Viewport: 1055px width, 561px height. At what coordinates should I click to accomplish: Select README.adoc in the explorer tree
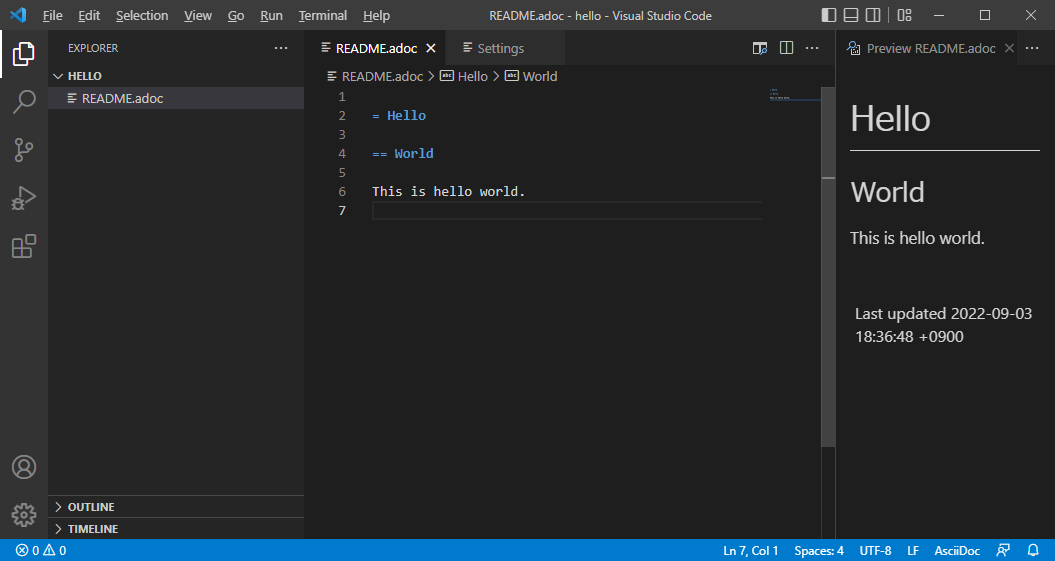coord(178,98)
